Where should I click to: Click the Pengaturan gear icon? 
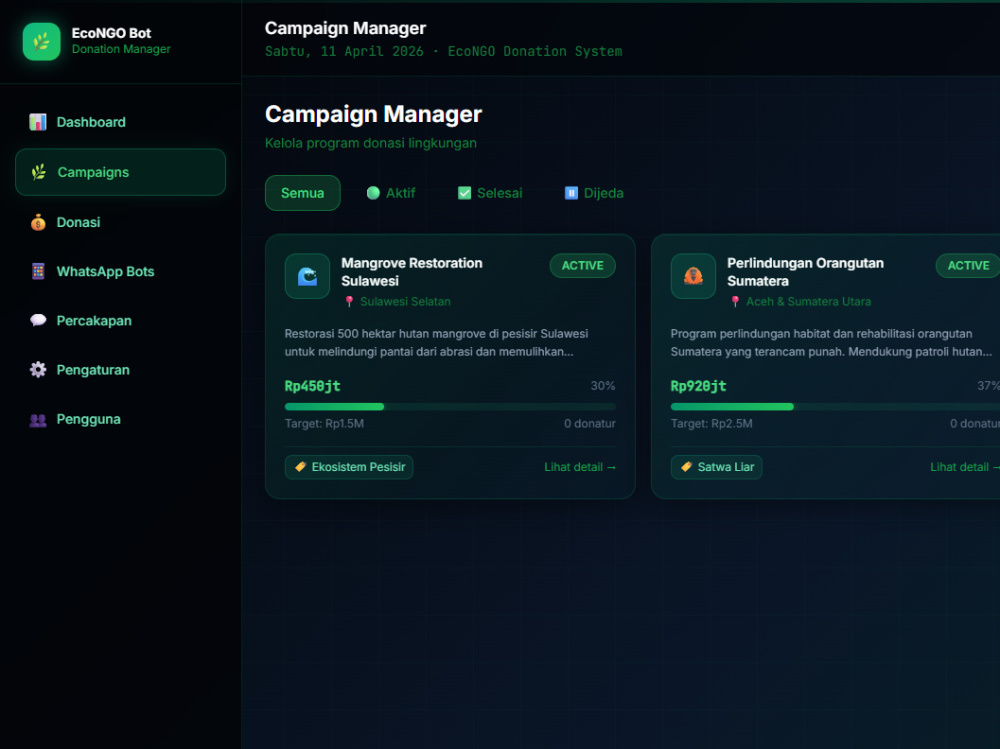38,370
